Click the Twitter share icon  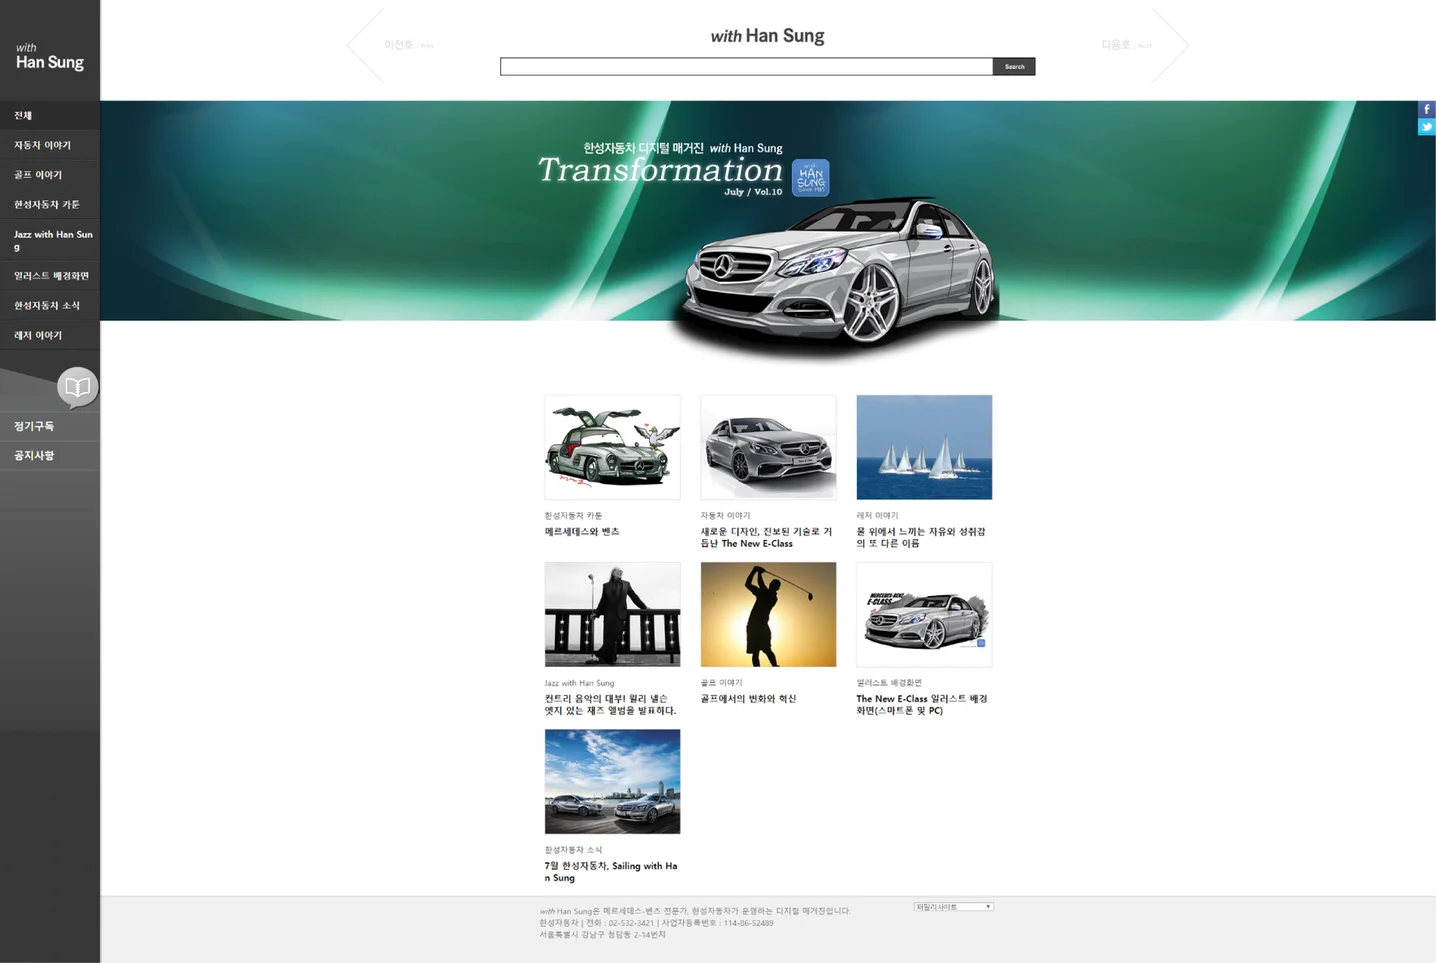(x=1427, y=127)
